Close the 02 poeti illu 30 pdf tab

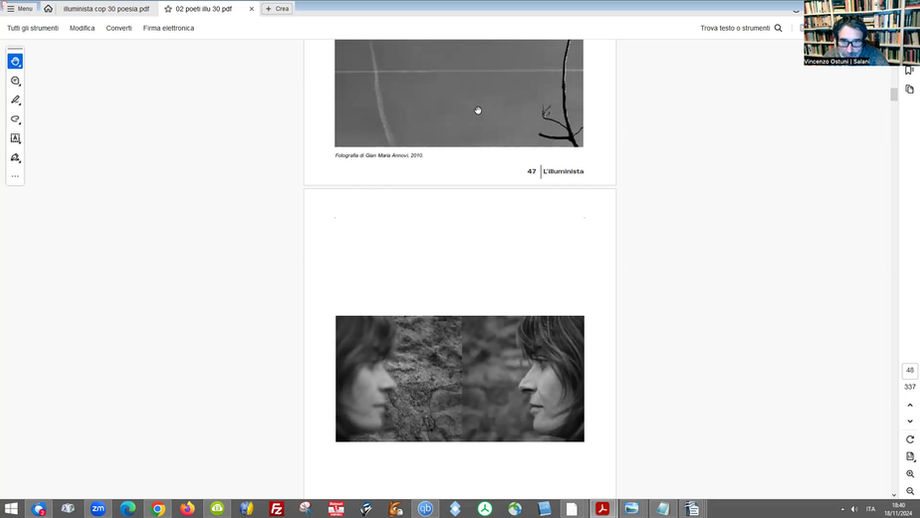tap(252, 9)
